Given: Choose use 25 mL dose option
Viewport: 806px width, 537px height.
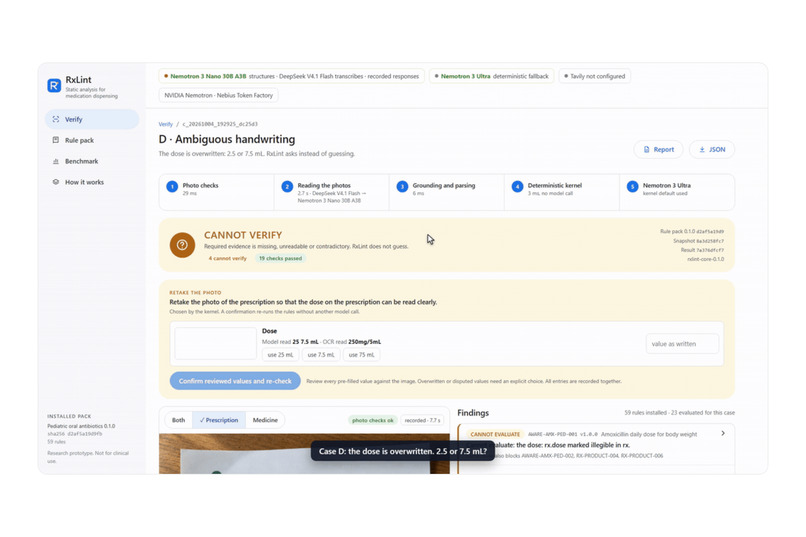Looking at the screenshot, I should 280,355.
